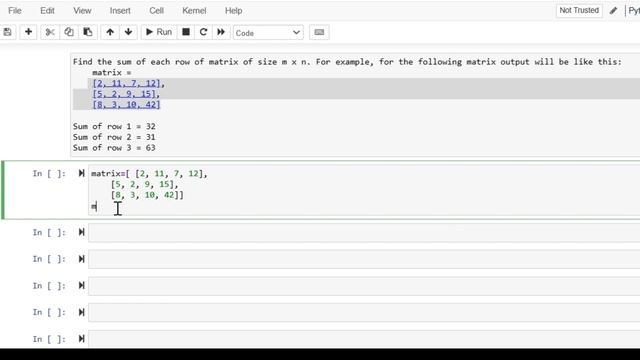The height and width of the screenshot is (360, 640).
Task: Open the Edit menu
Action: (x=47, y=11)
